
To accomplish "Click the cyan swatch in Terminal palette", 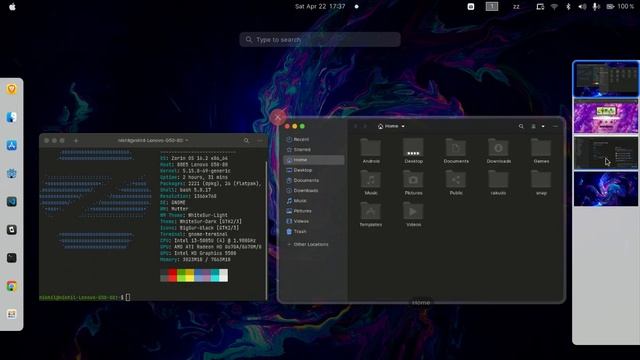I will coord(215,275).
